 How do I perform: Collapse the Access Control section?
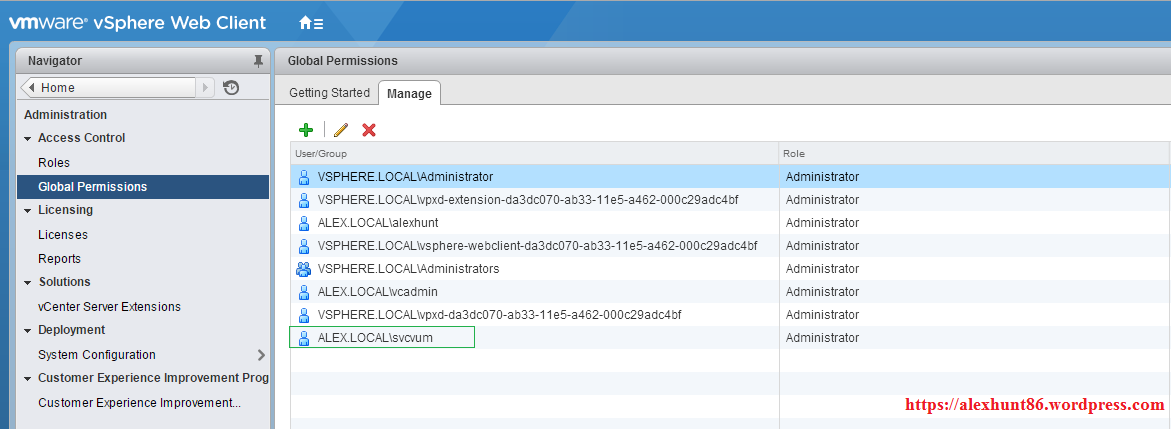(x=28, y=139)
